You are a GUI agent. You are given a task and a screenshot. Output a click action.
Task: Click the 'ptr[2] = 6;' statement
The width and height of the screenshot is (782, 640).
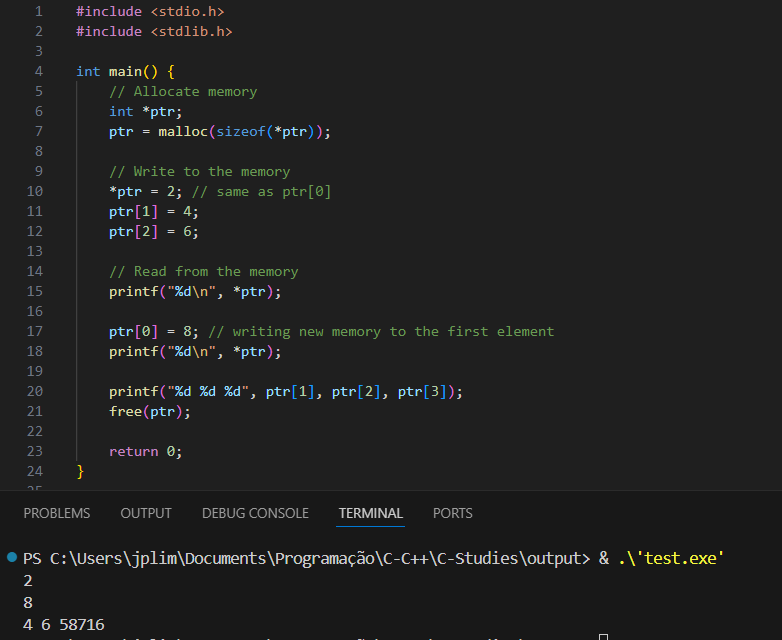(x=154, y=231)
